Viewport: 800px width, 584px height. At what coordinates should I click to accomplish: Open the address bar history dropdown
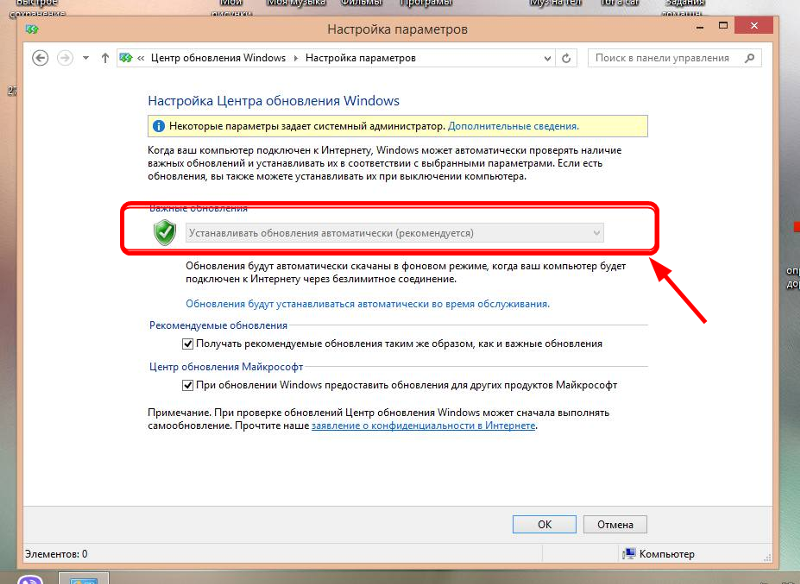[x=547, y=58]
